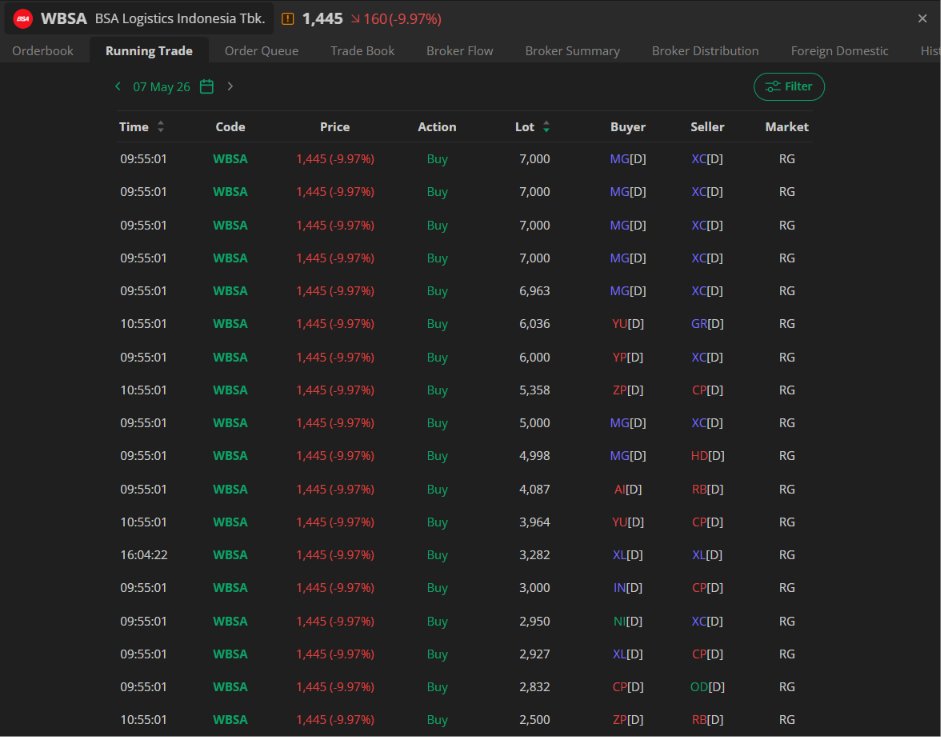Click seller OD[D] in 2,832 lot row
Screen dimensions: 941x737
point(708,687)
